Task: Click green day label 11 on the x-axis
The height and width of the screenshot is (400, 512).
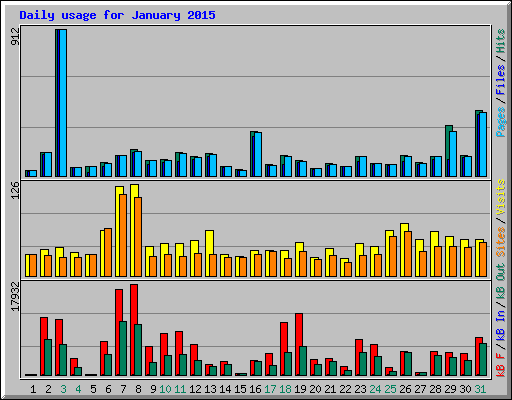Action: pos(180,389)
